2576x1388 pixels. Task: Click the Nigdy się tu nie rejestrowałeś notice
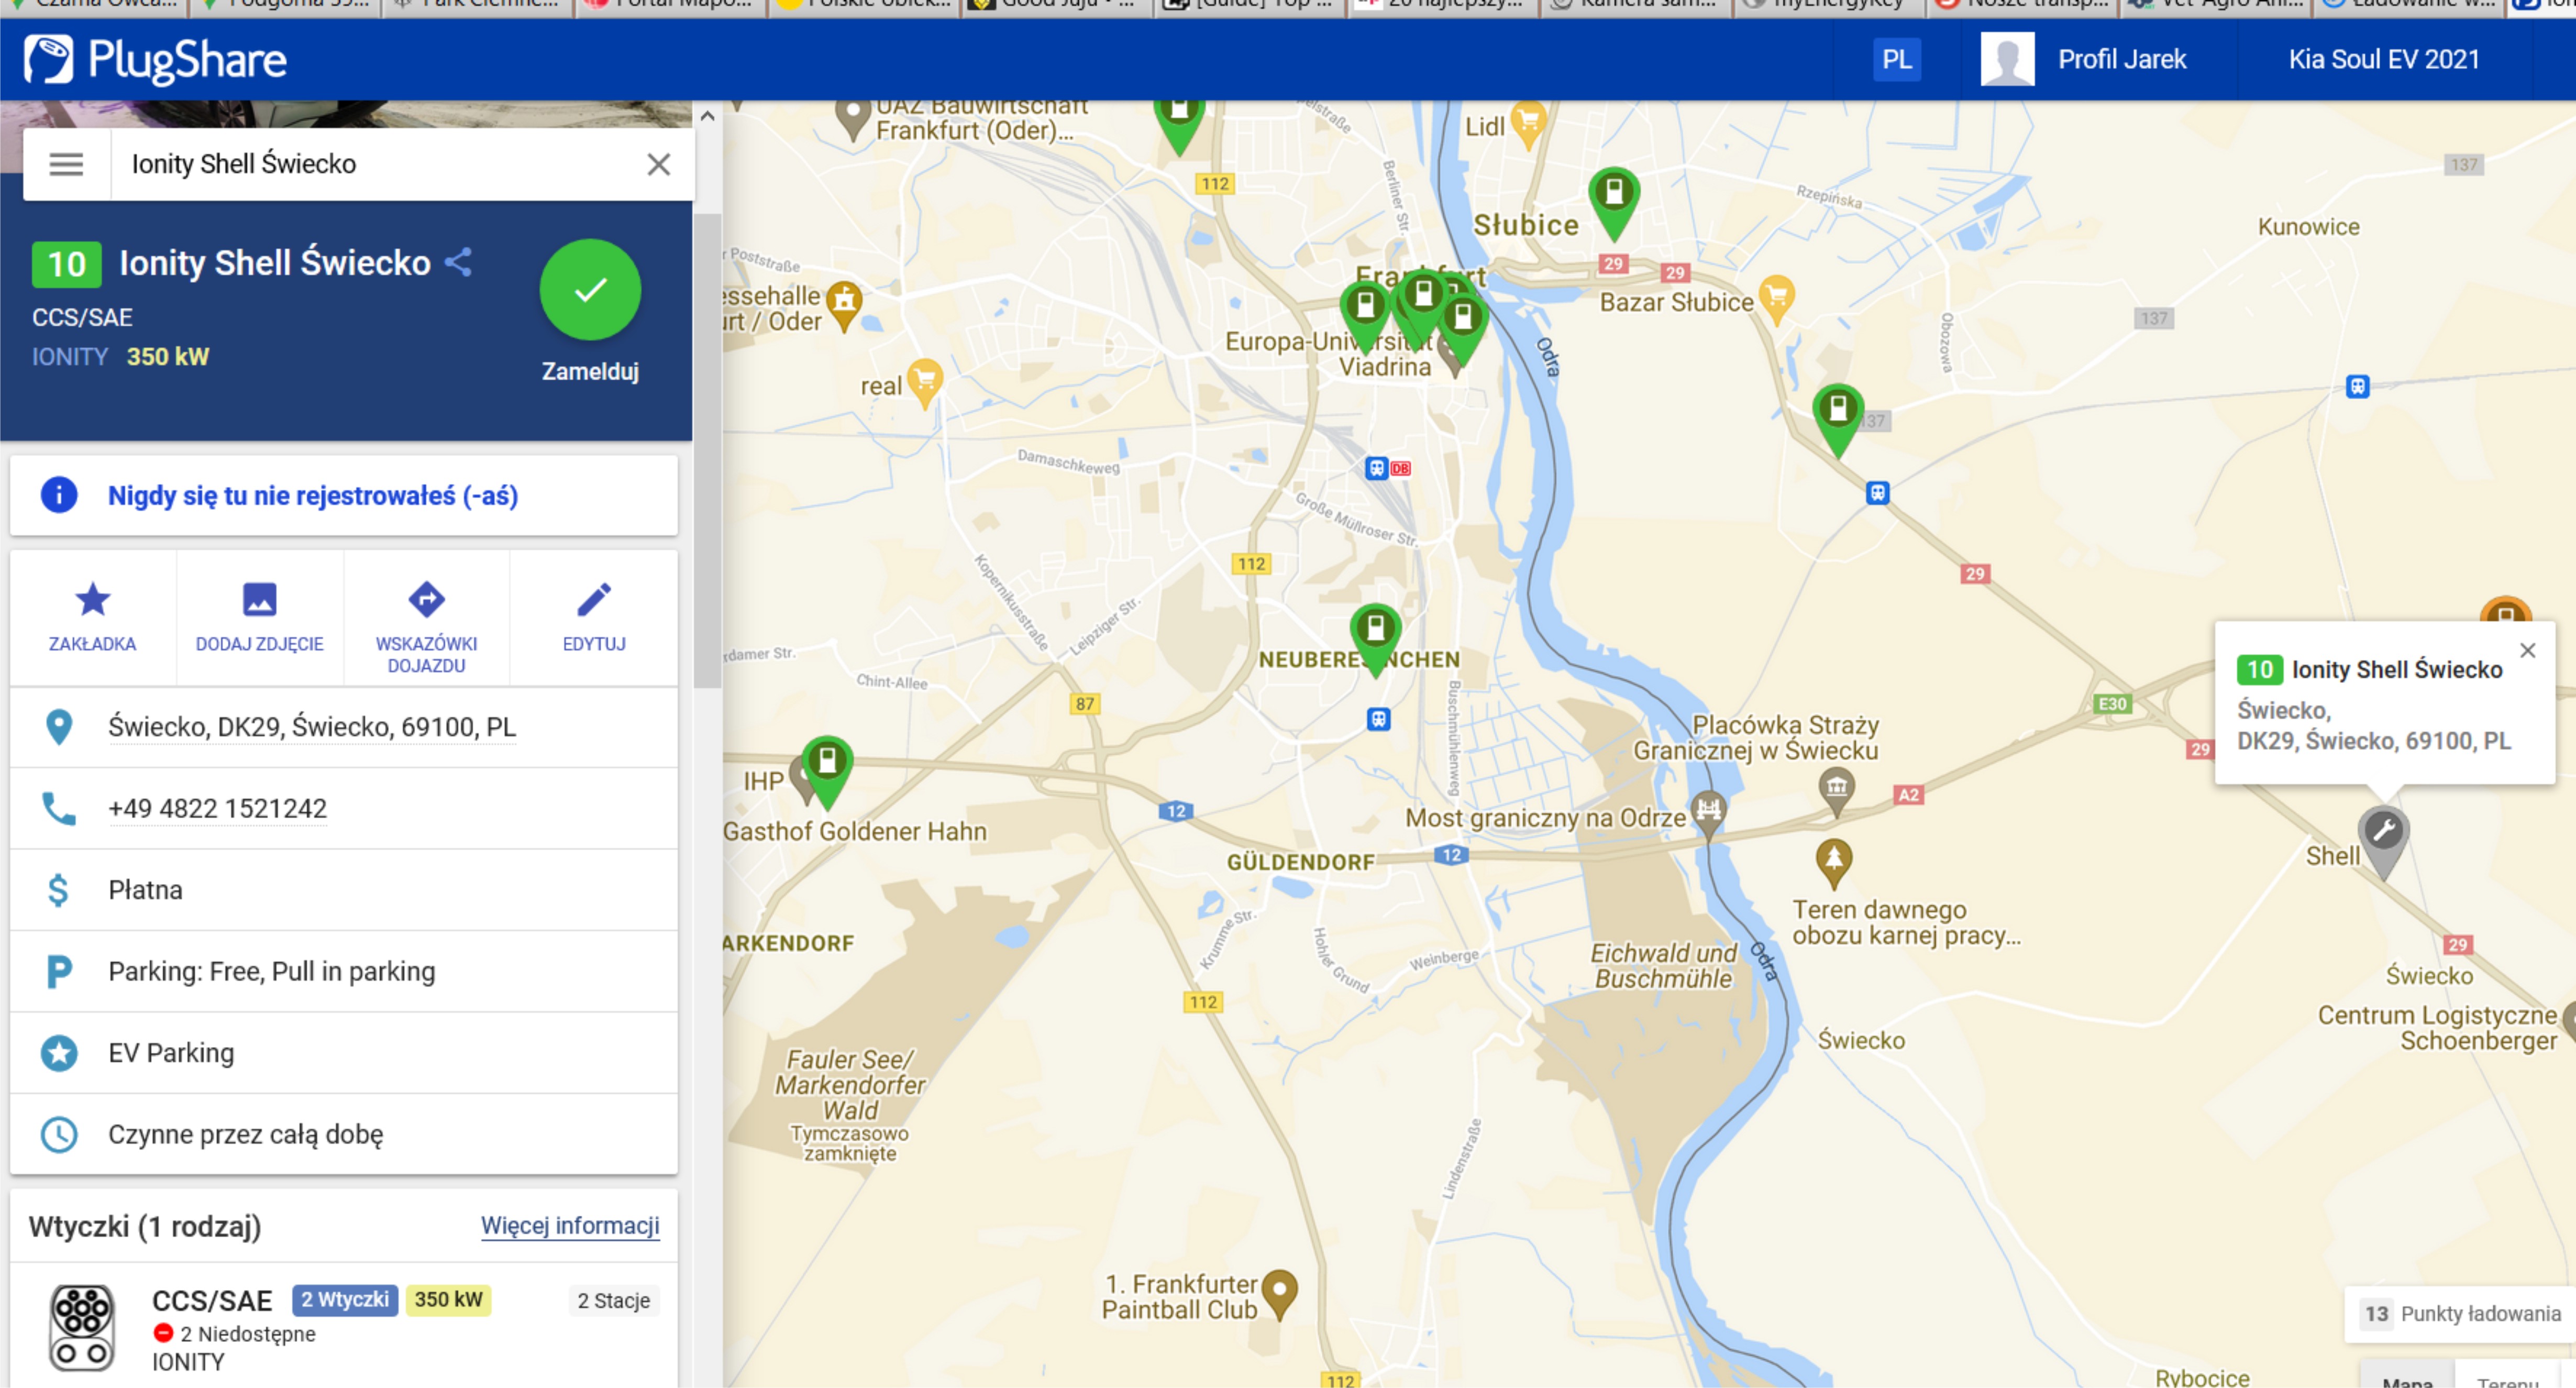tap(343, 496)
